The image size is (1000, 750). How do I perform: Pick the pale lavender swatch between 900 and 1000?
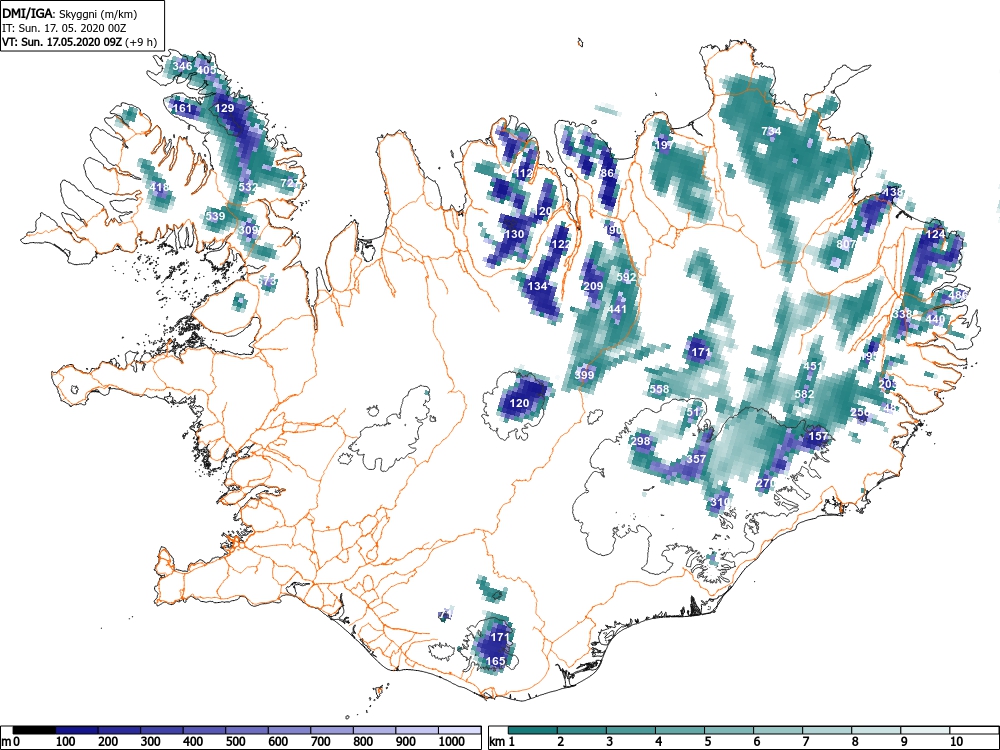(x=417, y=730)
